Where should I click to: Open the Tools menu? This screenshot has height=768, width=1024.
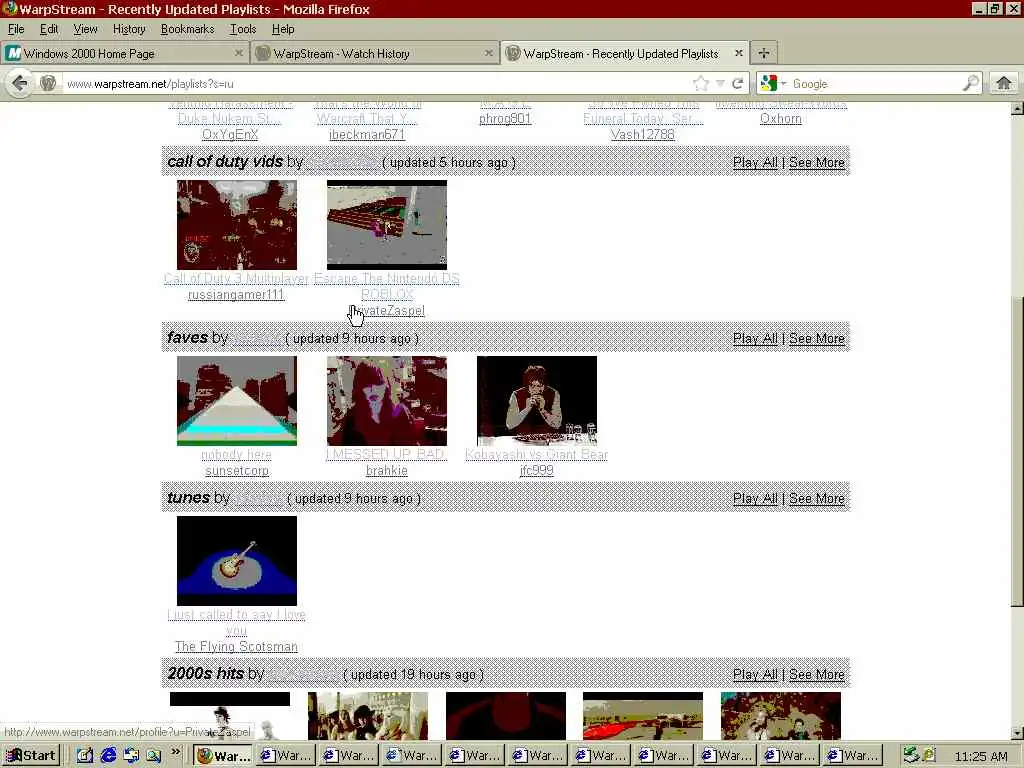243,29
